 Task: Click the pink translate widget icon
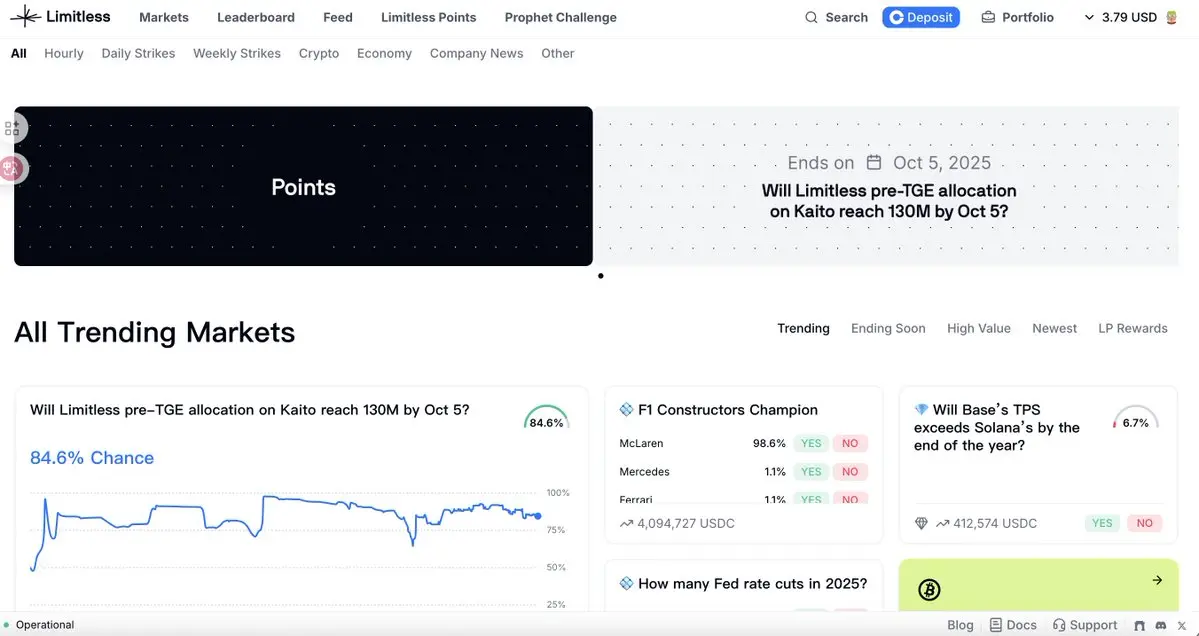point(12,168)
